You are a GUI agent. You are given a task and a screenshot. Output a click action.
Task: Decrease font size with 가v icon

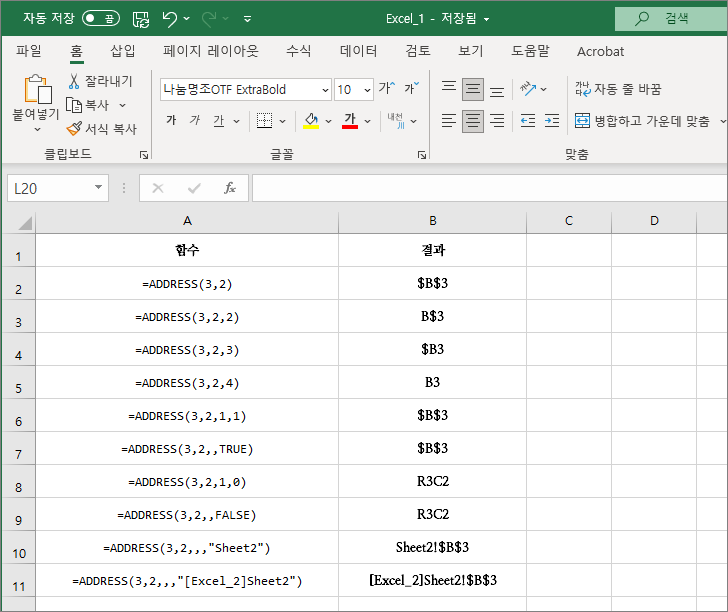[411, 88]
